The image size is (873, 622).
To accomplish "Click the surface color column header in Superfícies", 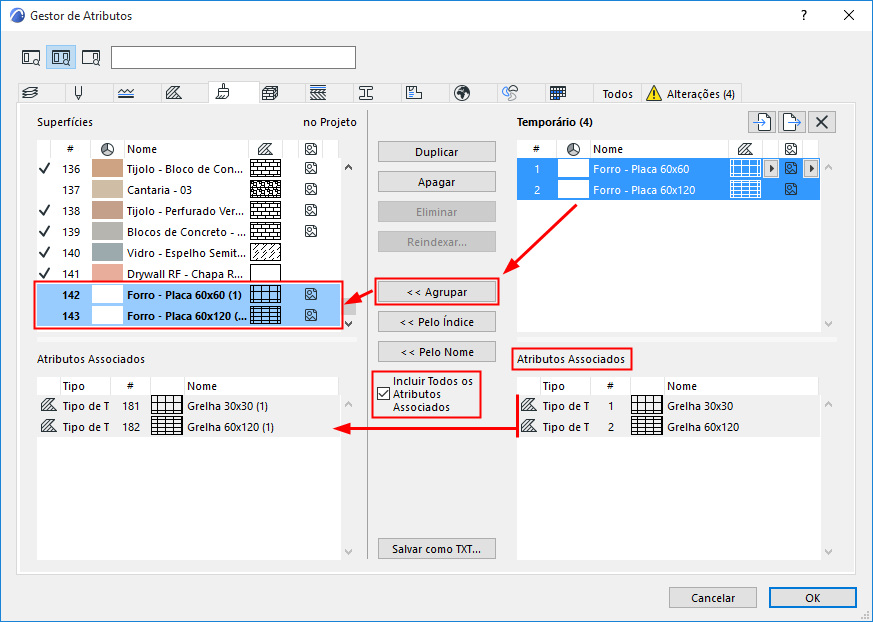I will click(107, 149).
